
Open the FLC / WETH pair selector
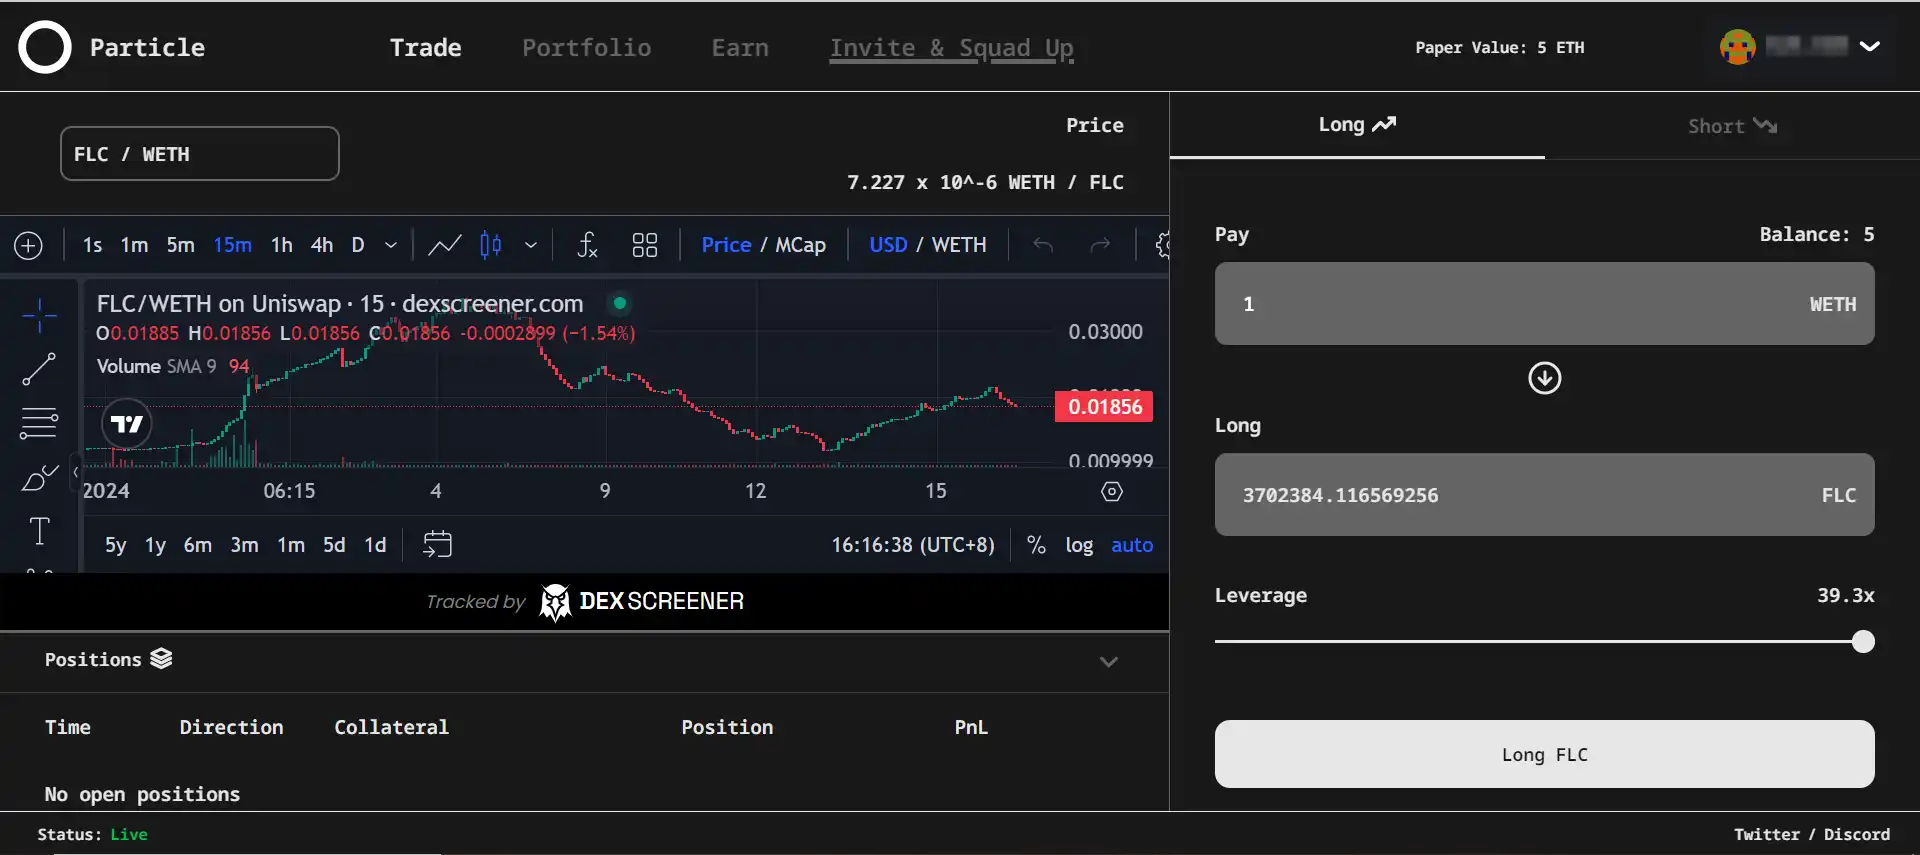click(x=200, y=154)
